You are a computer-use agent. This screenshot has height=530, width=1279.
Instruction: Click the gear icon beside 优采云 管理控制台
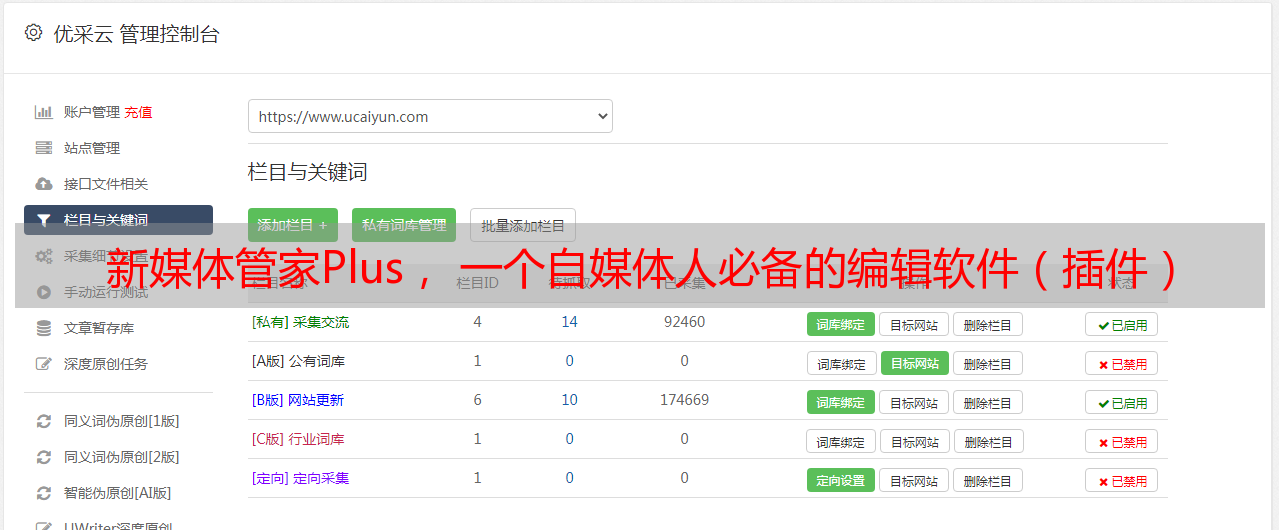point(33,33)
